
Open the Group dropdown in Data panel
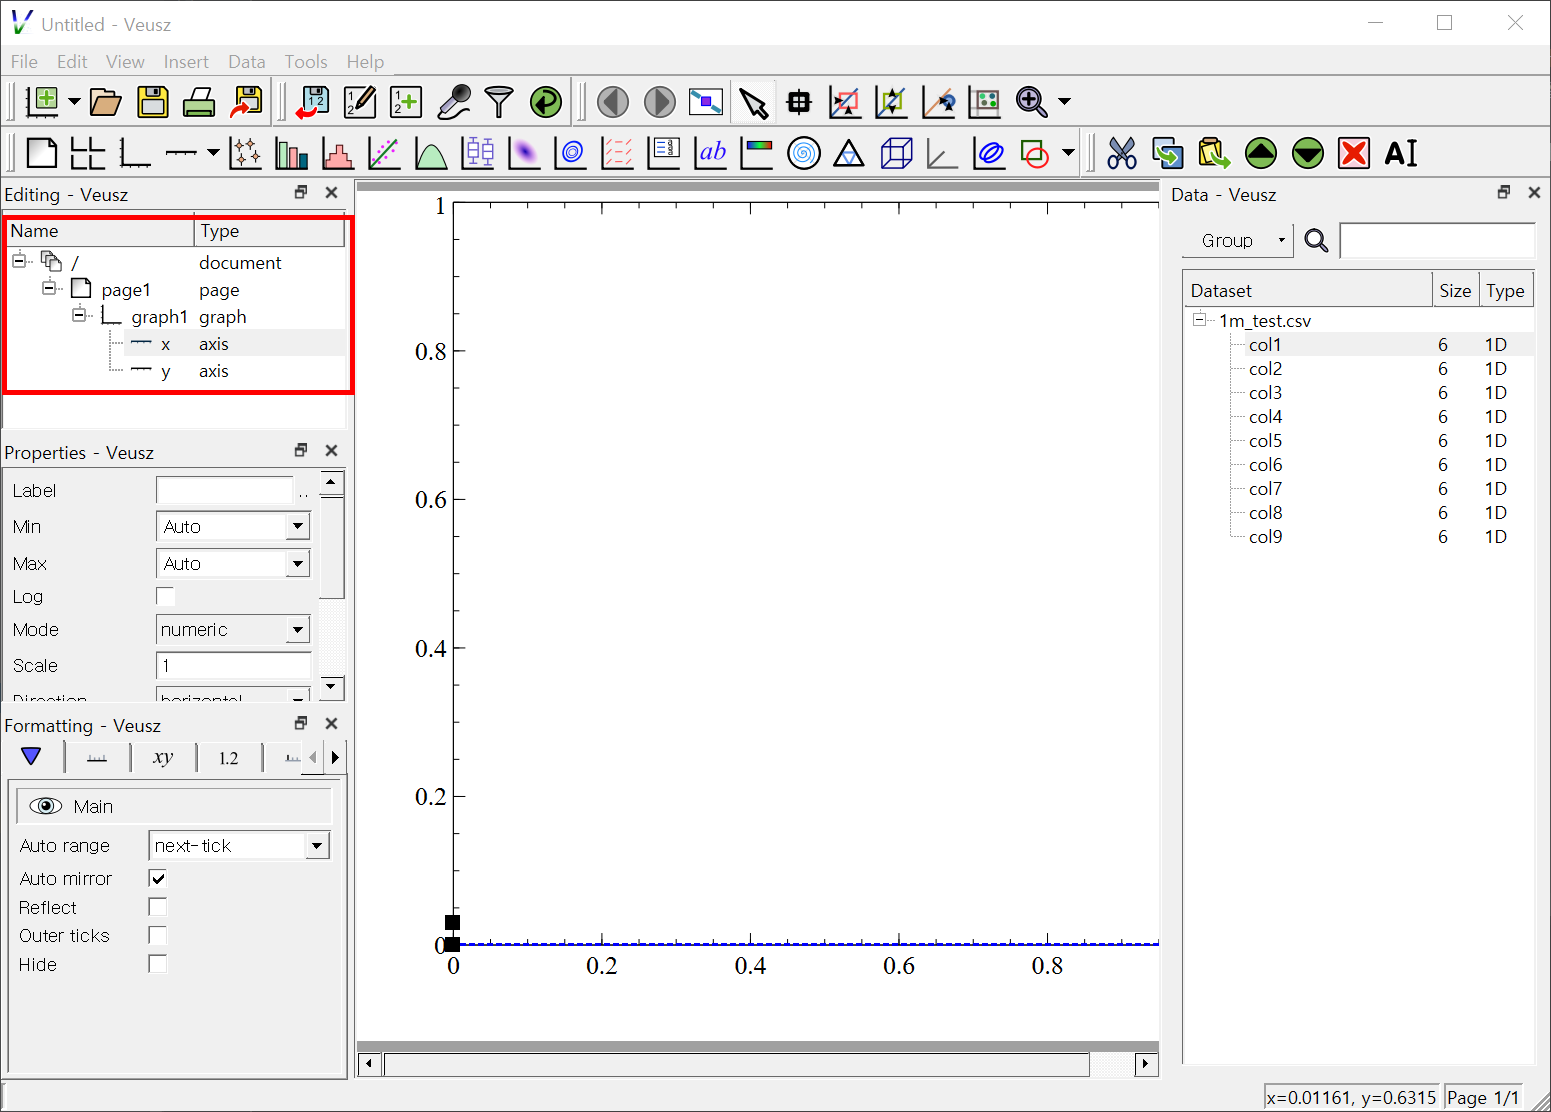coord(1238,241)
